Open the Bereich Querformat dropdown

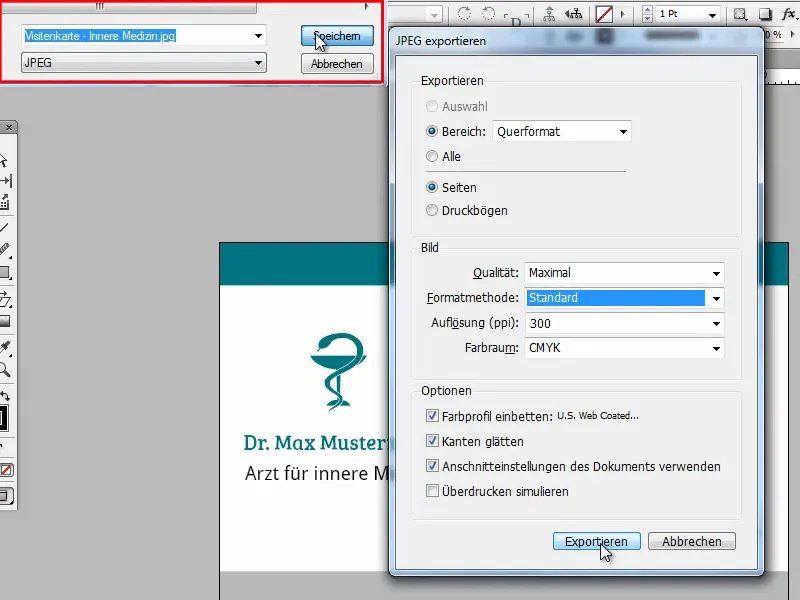coord(562,132)
